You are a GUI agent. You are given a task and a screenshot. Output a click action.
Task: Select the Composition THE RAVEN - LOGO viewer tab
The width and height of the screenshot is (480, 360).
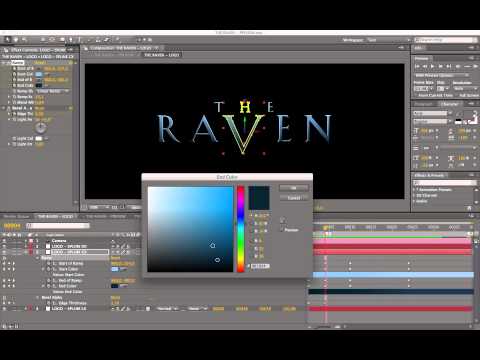click(x=121, y=48)
